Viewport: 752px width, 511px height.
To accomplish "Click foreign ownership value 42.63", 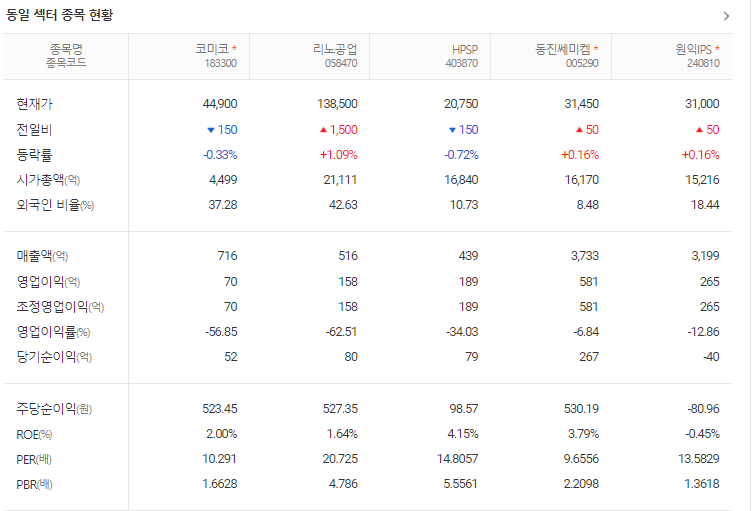I will [x=343, y=205].
